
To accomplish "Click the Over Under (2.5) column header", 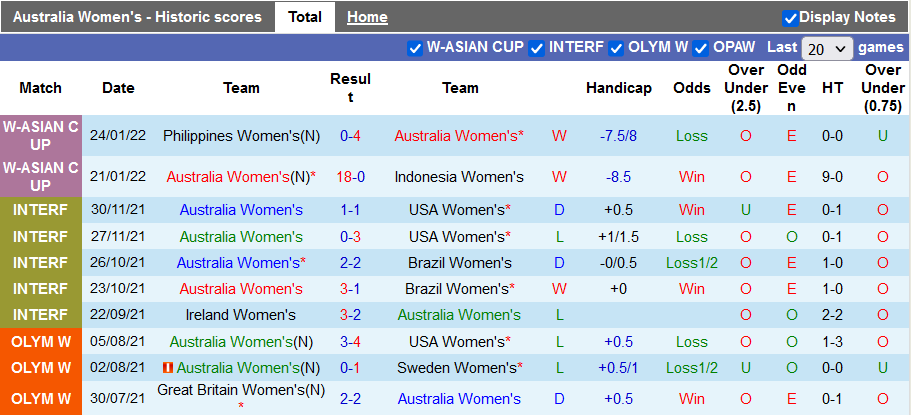I will (x=746, y=88).
